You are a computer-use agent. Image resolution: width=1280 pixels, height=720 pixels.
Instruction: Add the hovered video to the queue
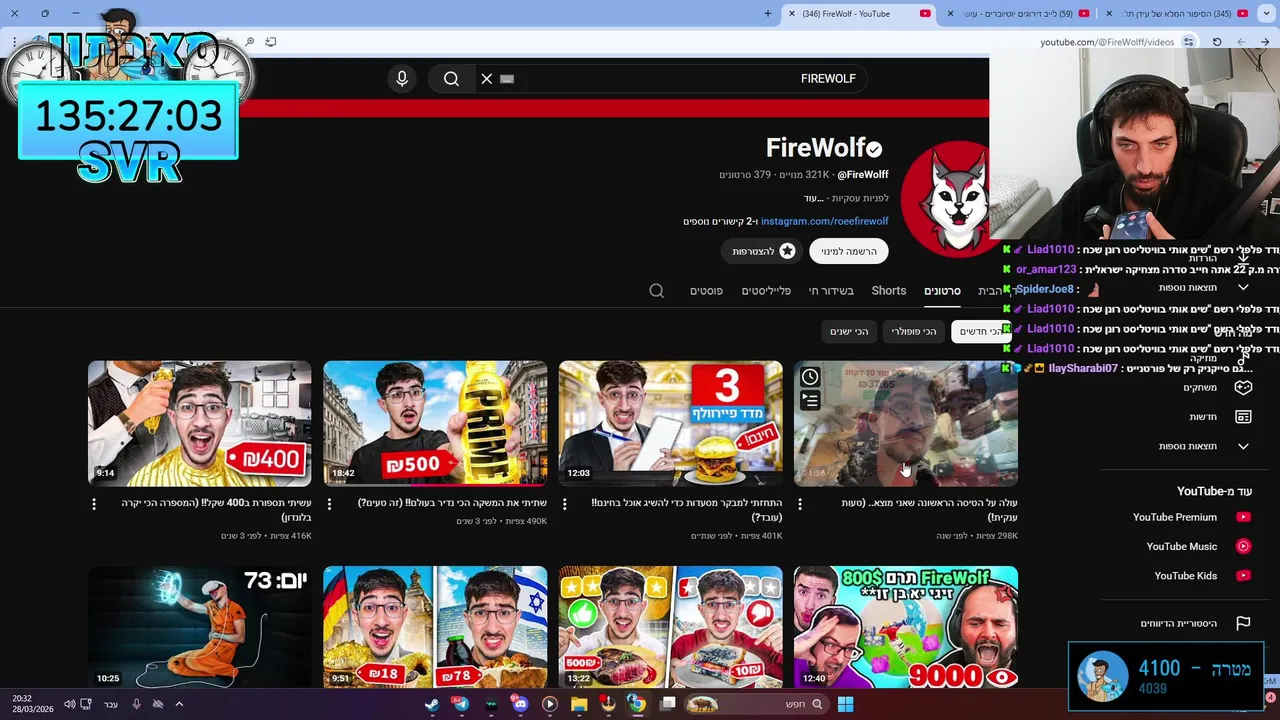810,401
